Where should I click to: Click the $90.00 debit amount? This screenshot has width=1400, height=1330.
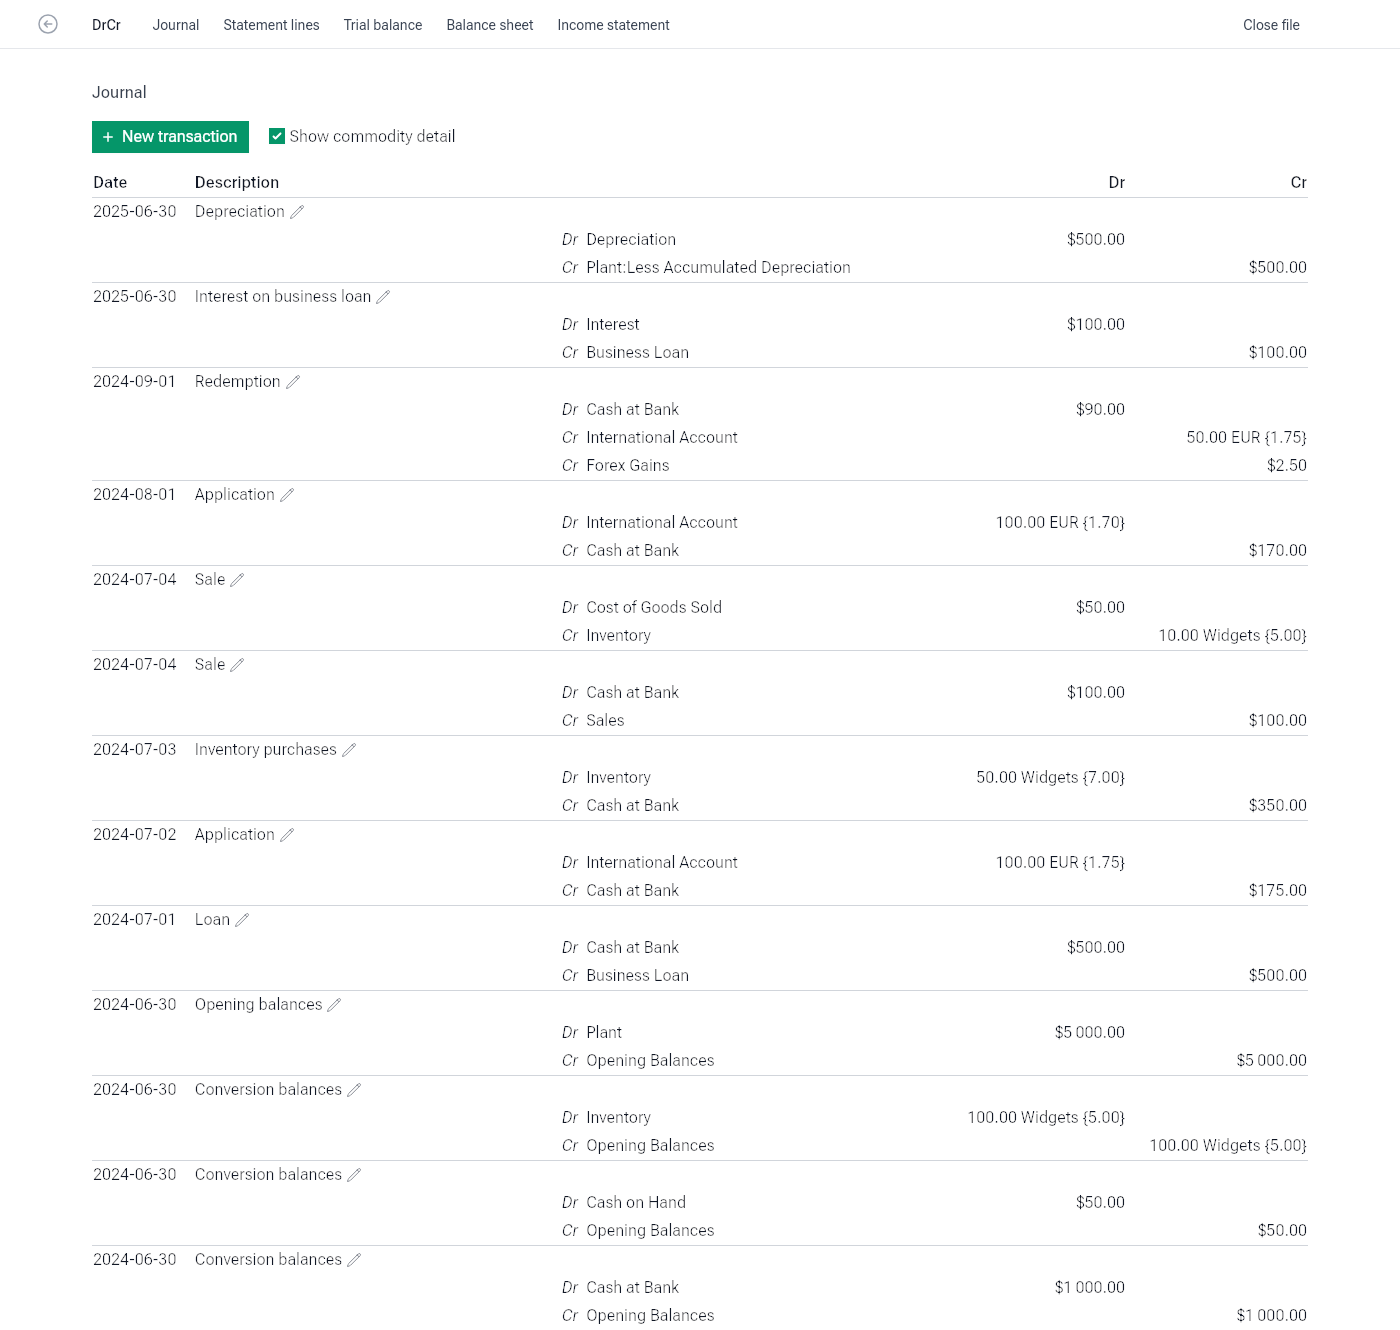1100,410
